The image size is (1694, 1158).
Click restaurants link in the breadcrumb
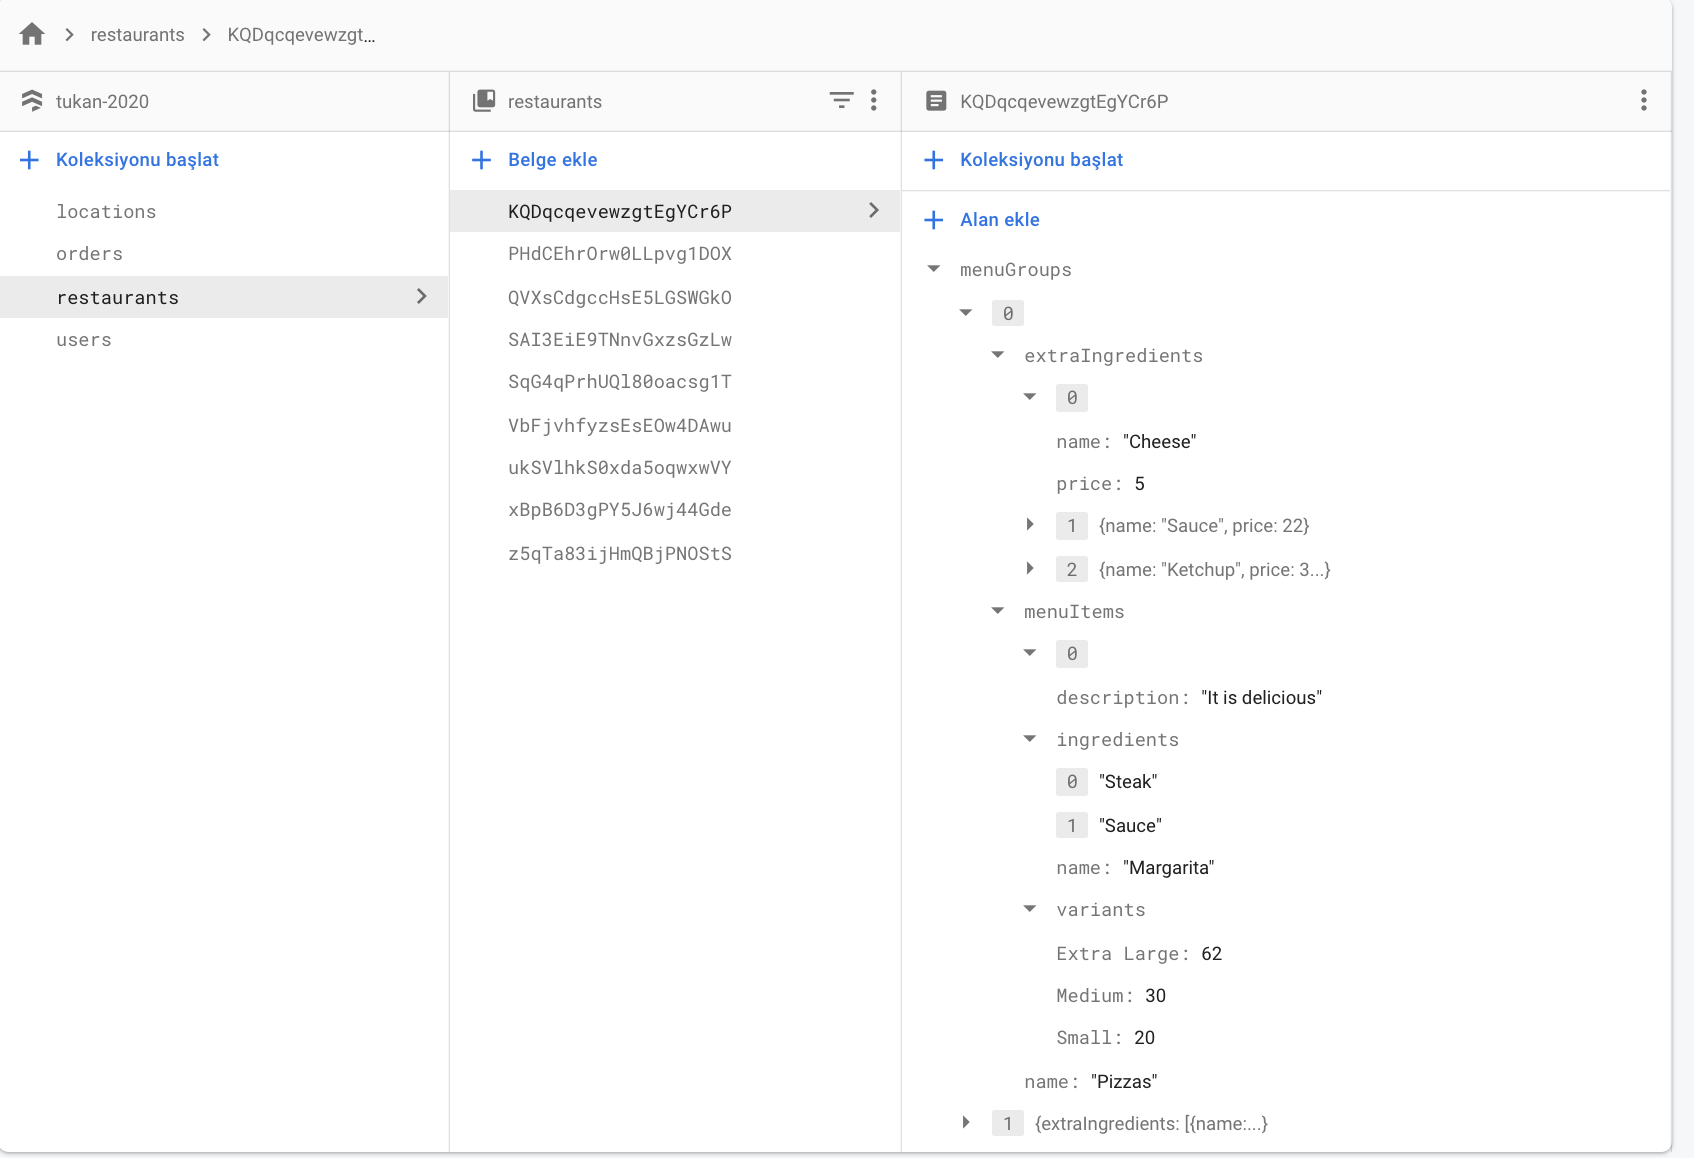click(138, 35)
